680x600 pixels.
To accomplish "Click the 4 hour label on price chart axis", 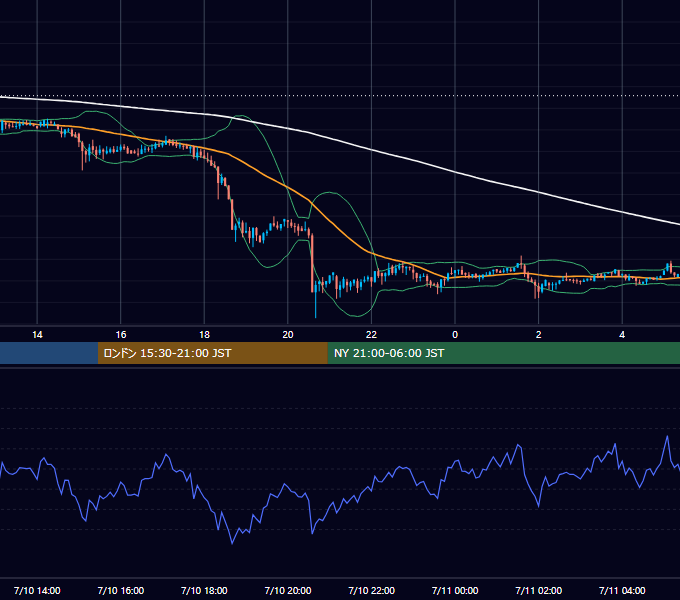I will [622, 335].
